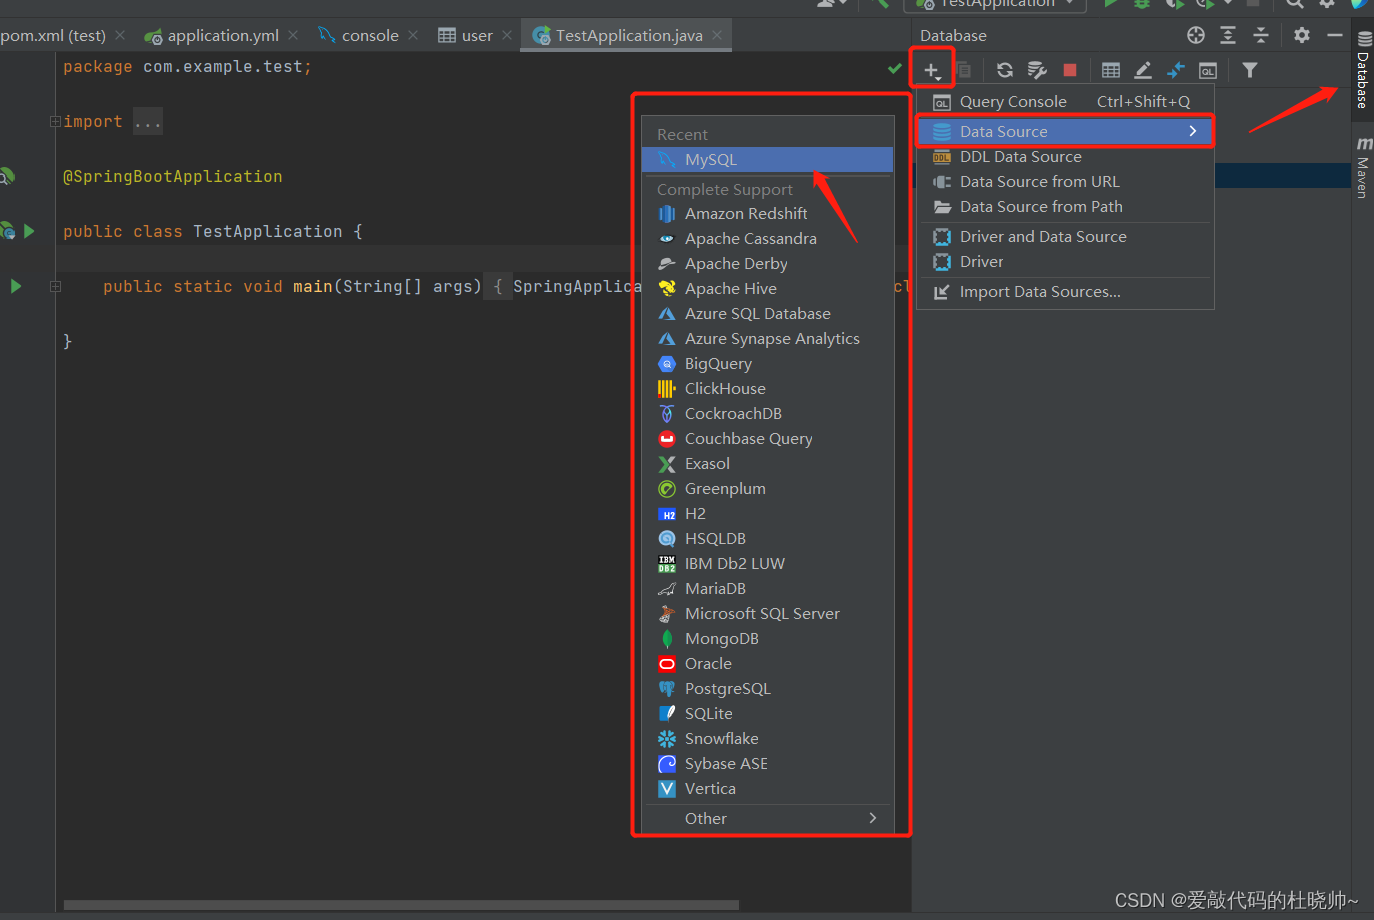Click the Edit Source pencil icon
Screen dimensions: 1374x920
pos(1143,70)
